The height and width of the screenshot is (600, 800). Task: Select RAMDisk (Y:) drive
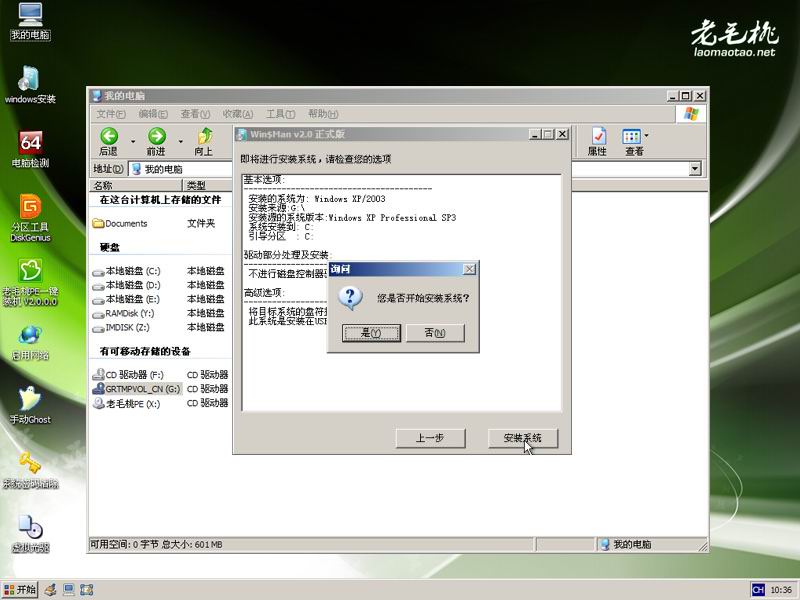click(123, 313)
